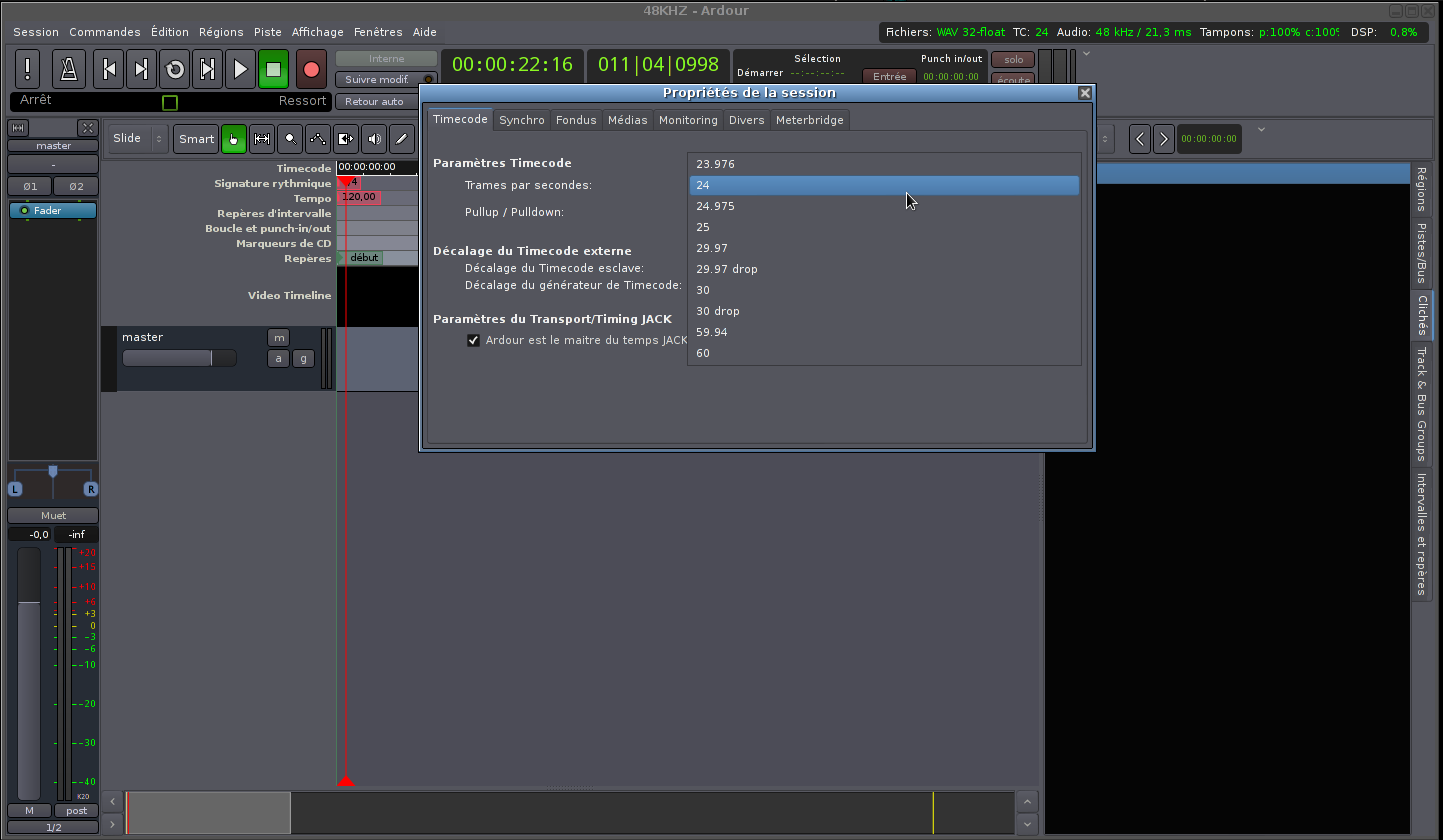Switch to the Synchro tab
The image size is (1443, 840).
[x=522, y=120]
